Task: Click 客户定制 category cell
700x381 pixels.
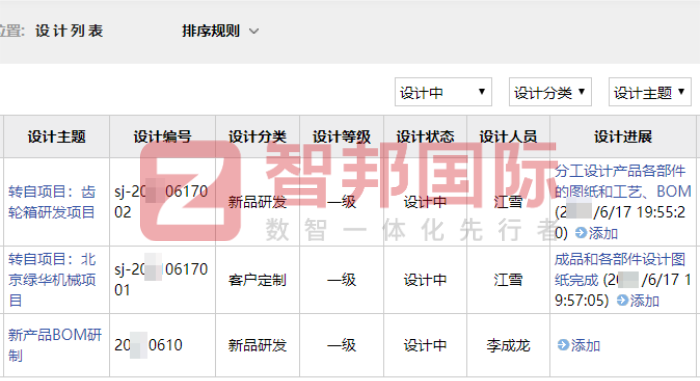Action: tap(257, 280)
